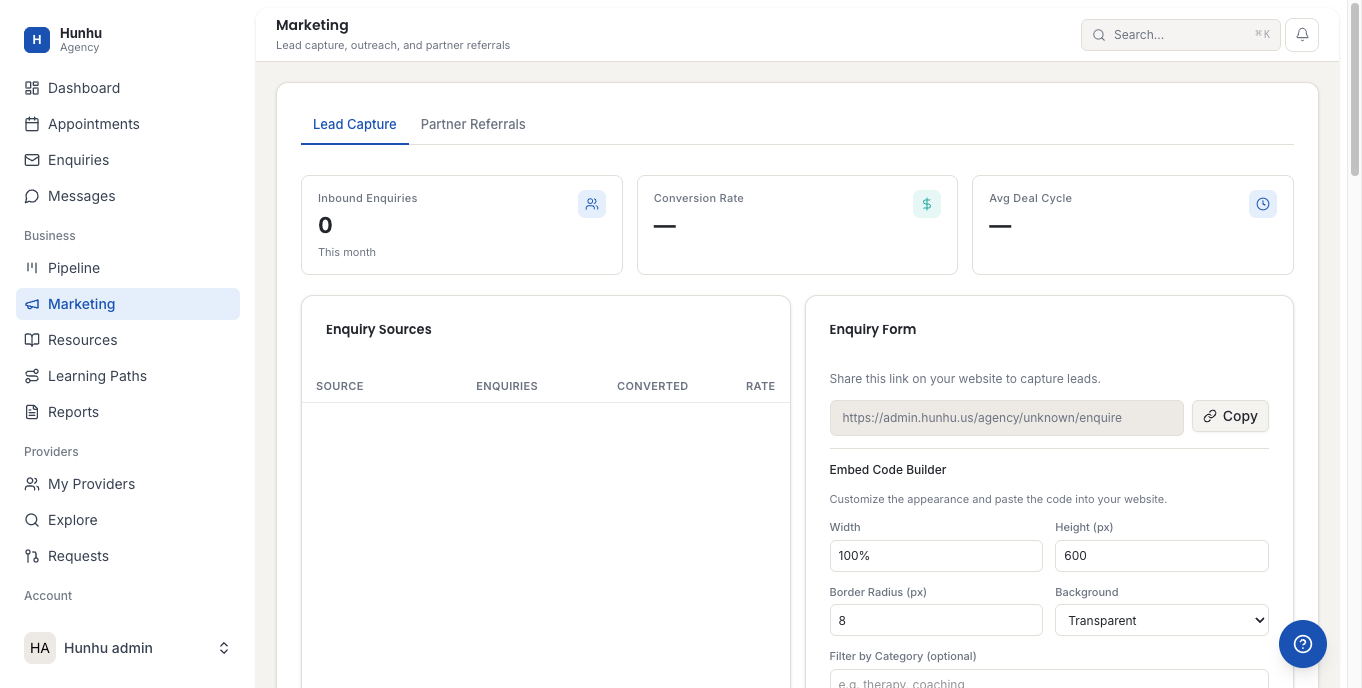
Task: Go to Learning Paths
Action: 128,376
